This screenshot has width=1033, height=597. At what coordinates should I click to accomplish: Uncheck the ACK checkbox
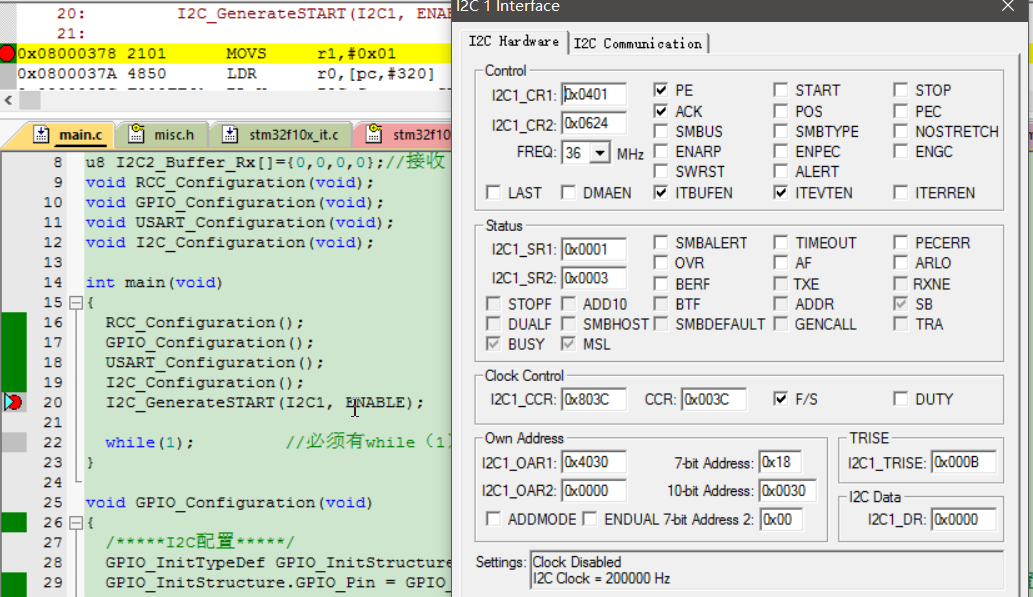pos(661,111)
